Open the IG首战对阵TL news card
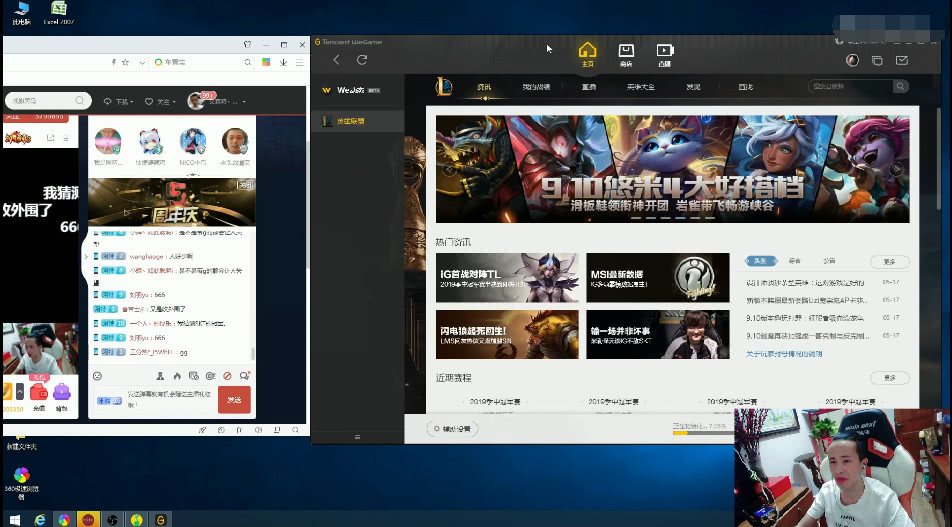 click(507, 277)
